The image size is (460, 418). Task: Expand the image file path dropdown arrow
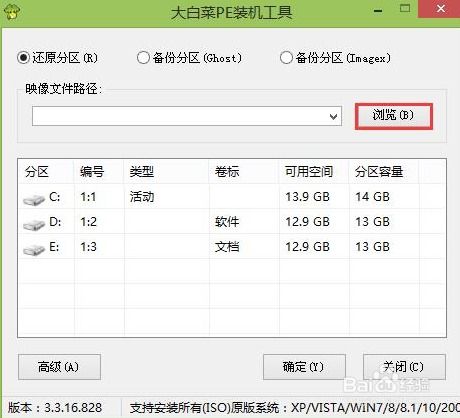click(x=333, y=117)
